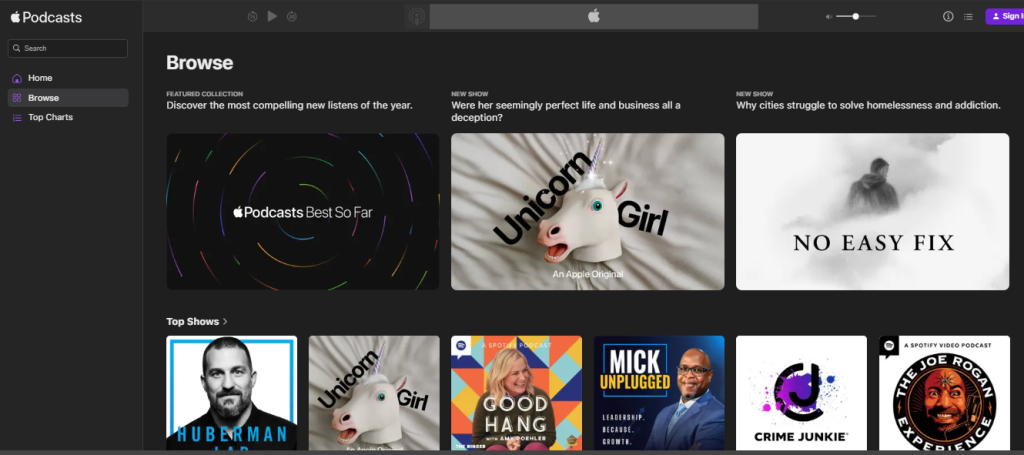Viewport: 1024px width, 455px height.
Task: Open Huberman Lab show artwork
Action: (x=232, y=392)
